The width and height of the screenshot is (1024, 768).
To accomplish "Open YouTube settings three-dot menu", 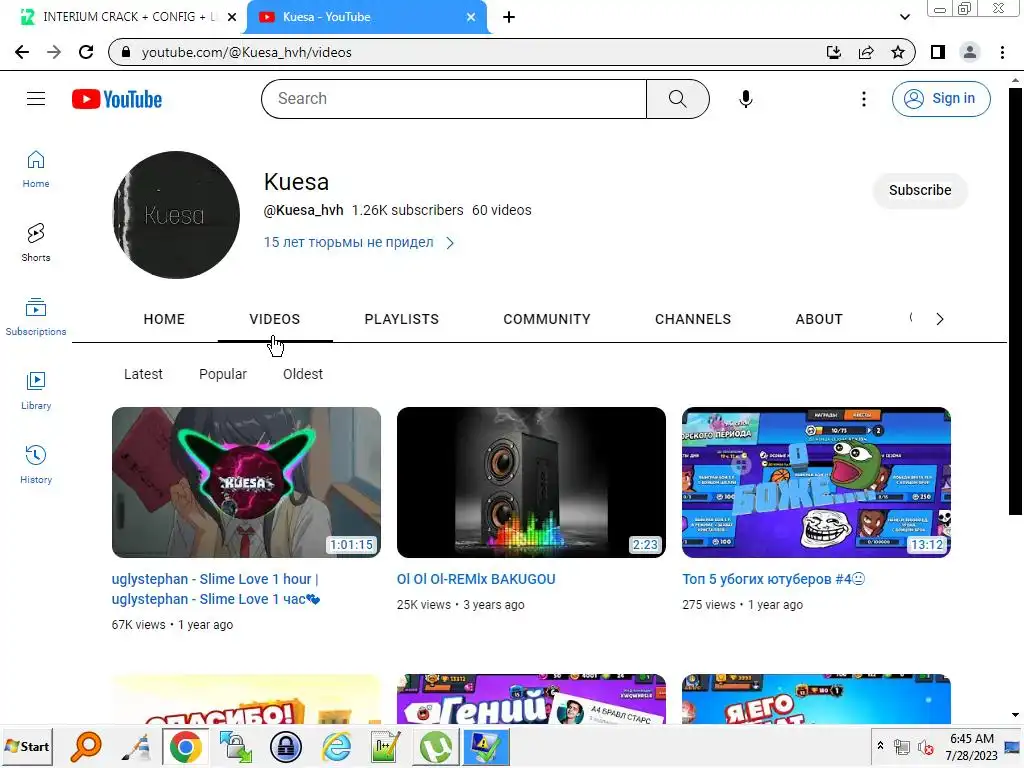I will coord(863,99).
